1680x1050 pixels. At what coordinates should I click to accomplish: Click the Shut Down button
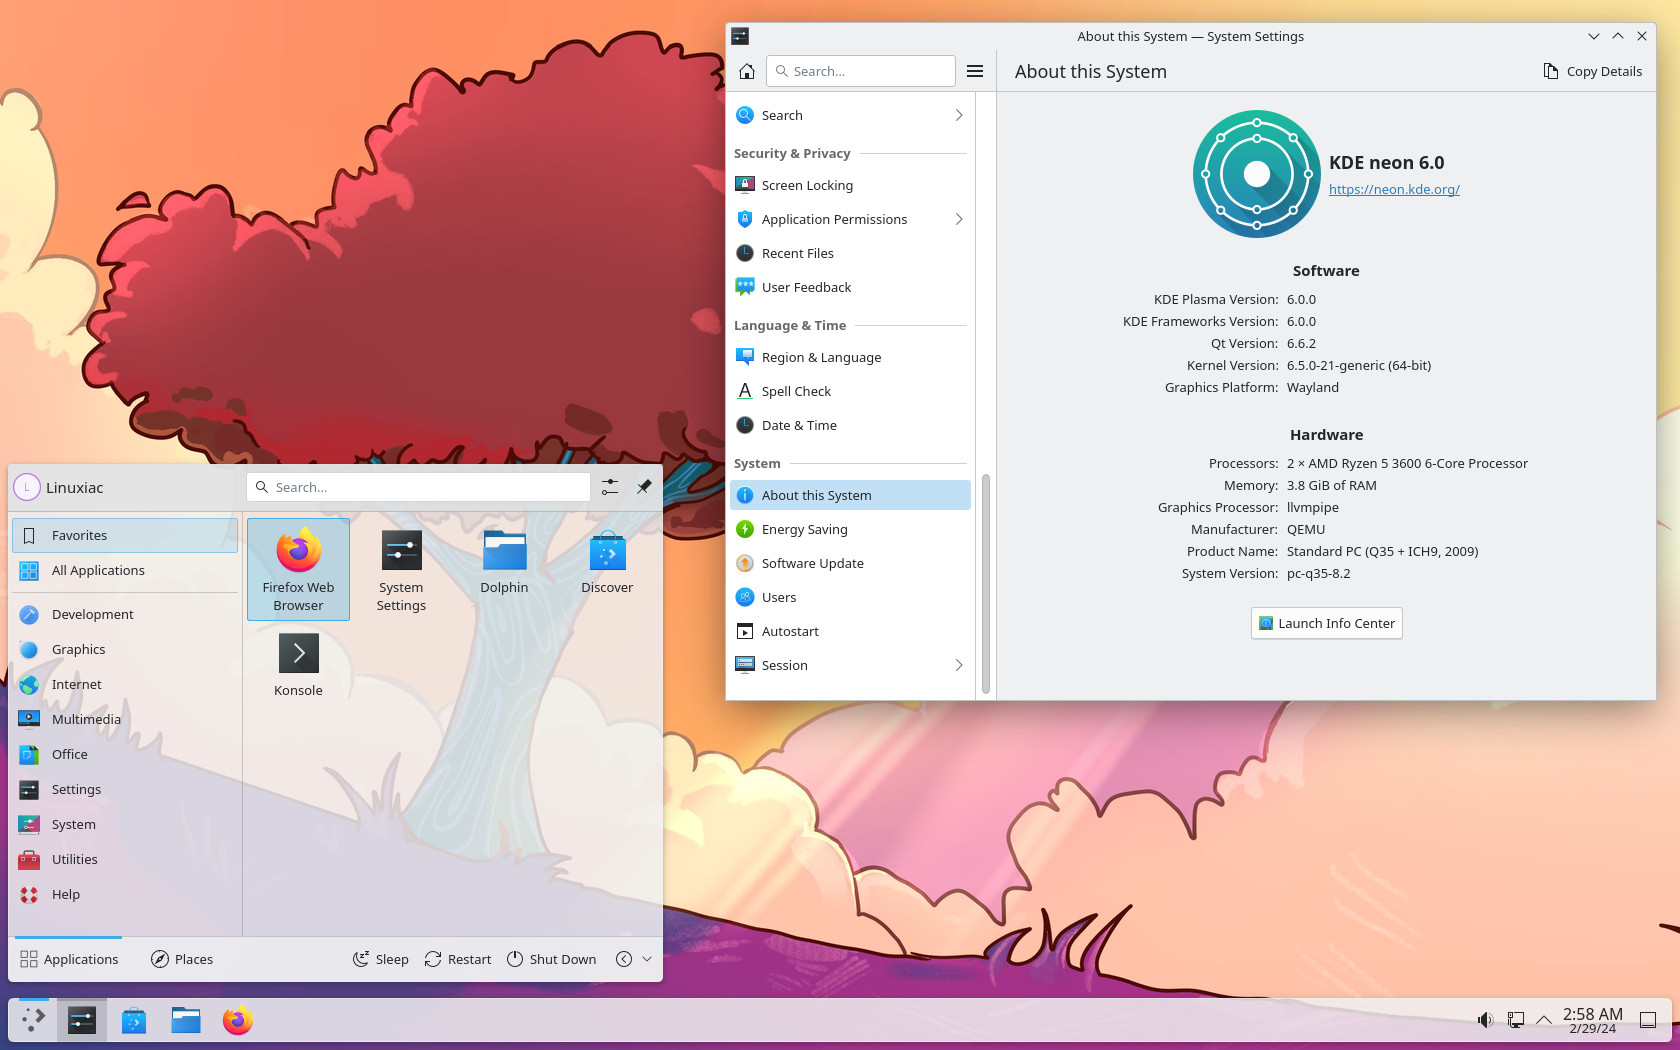(x=551, y=959)
